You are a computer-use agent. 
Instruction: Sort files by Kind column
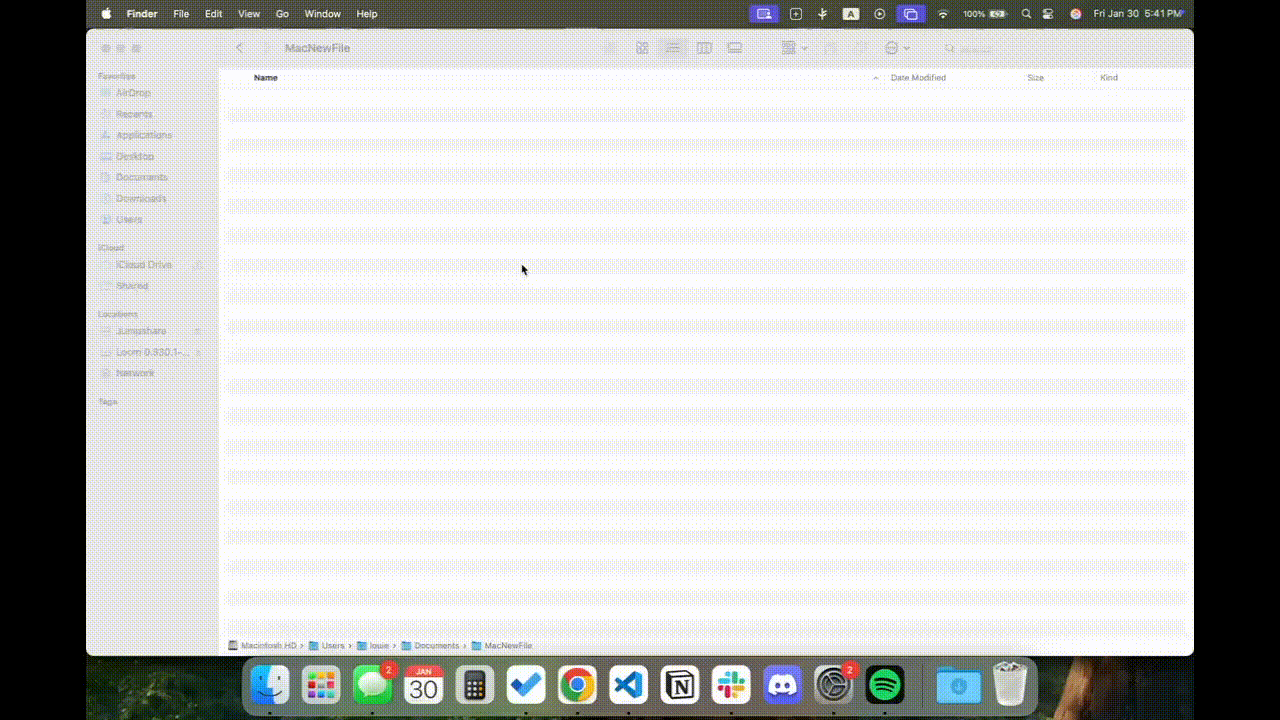[x=1109, y=77]
